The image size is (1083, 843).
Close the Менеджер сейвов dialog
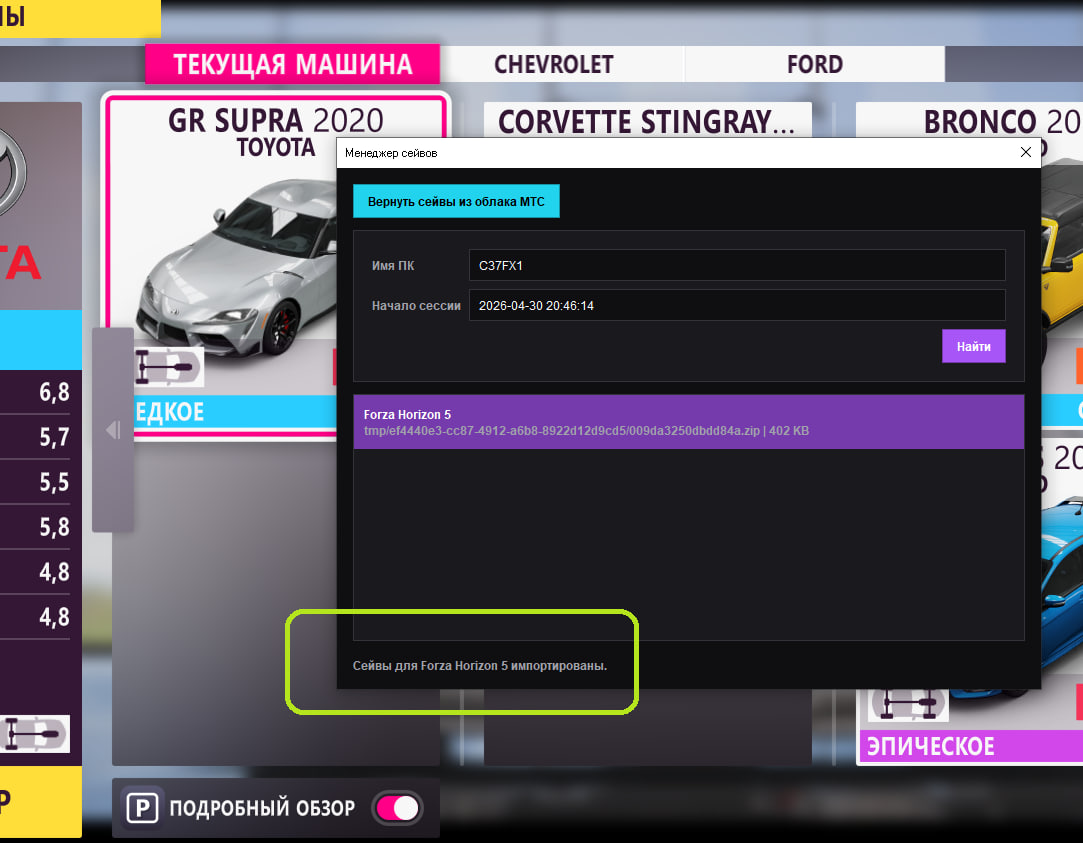pyautogui.click(x=1026, y=152)
